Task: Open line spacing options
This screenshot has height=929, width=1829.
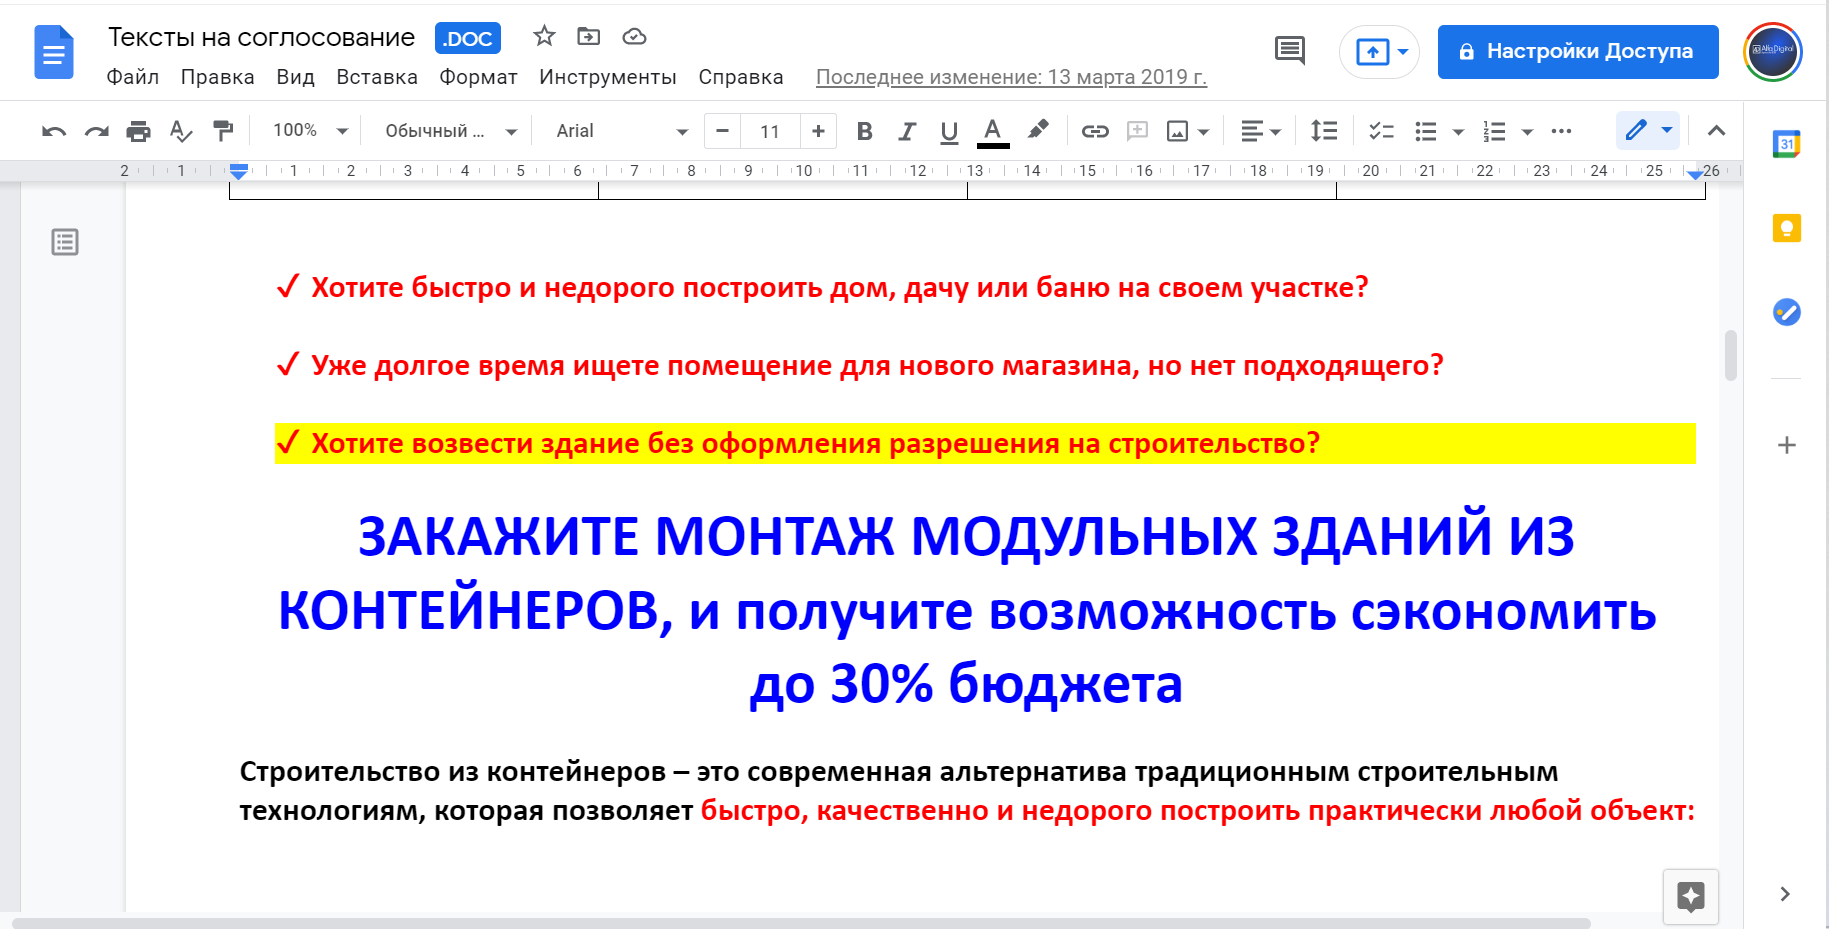Action: 1324,131
